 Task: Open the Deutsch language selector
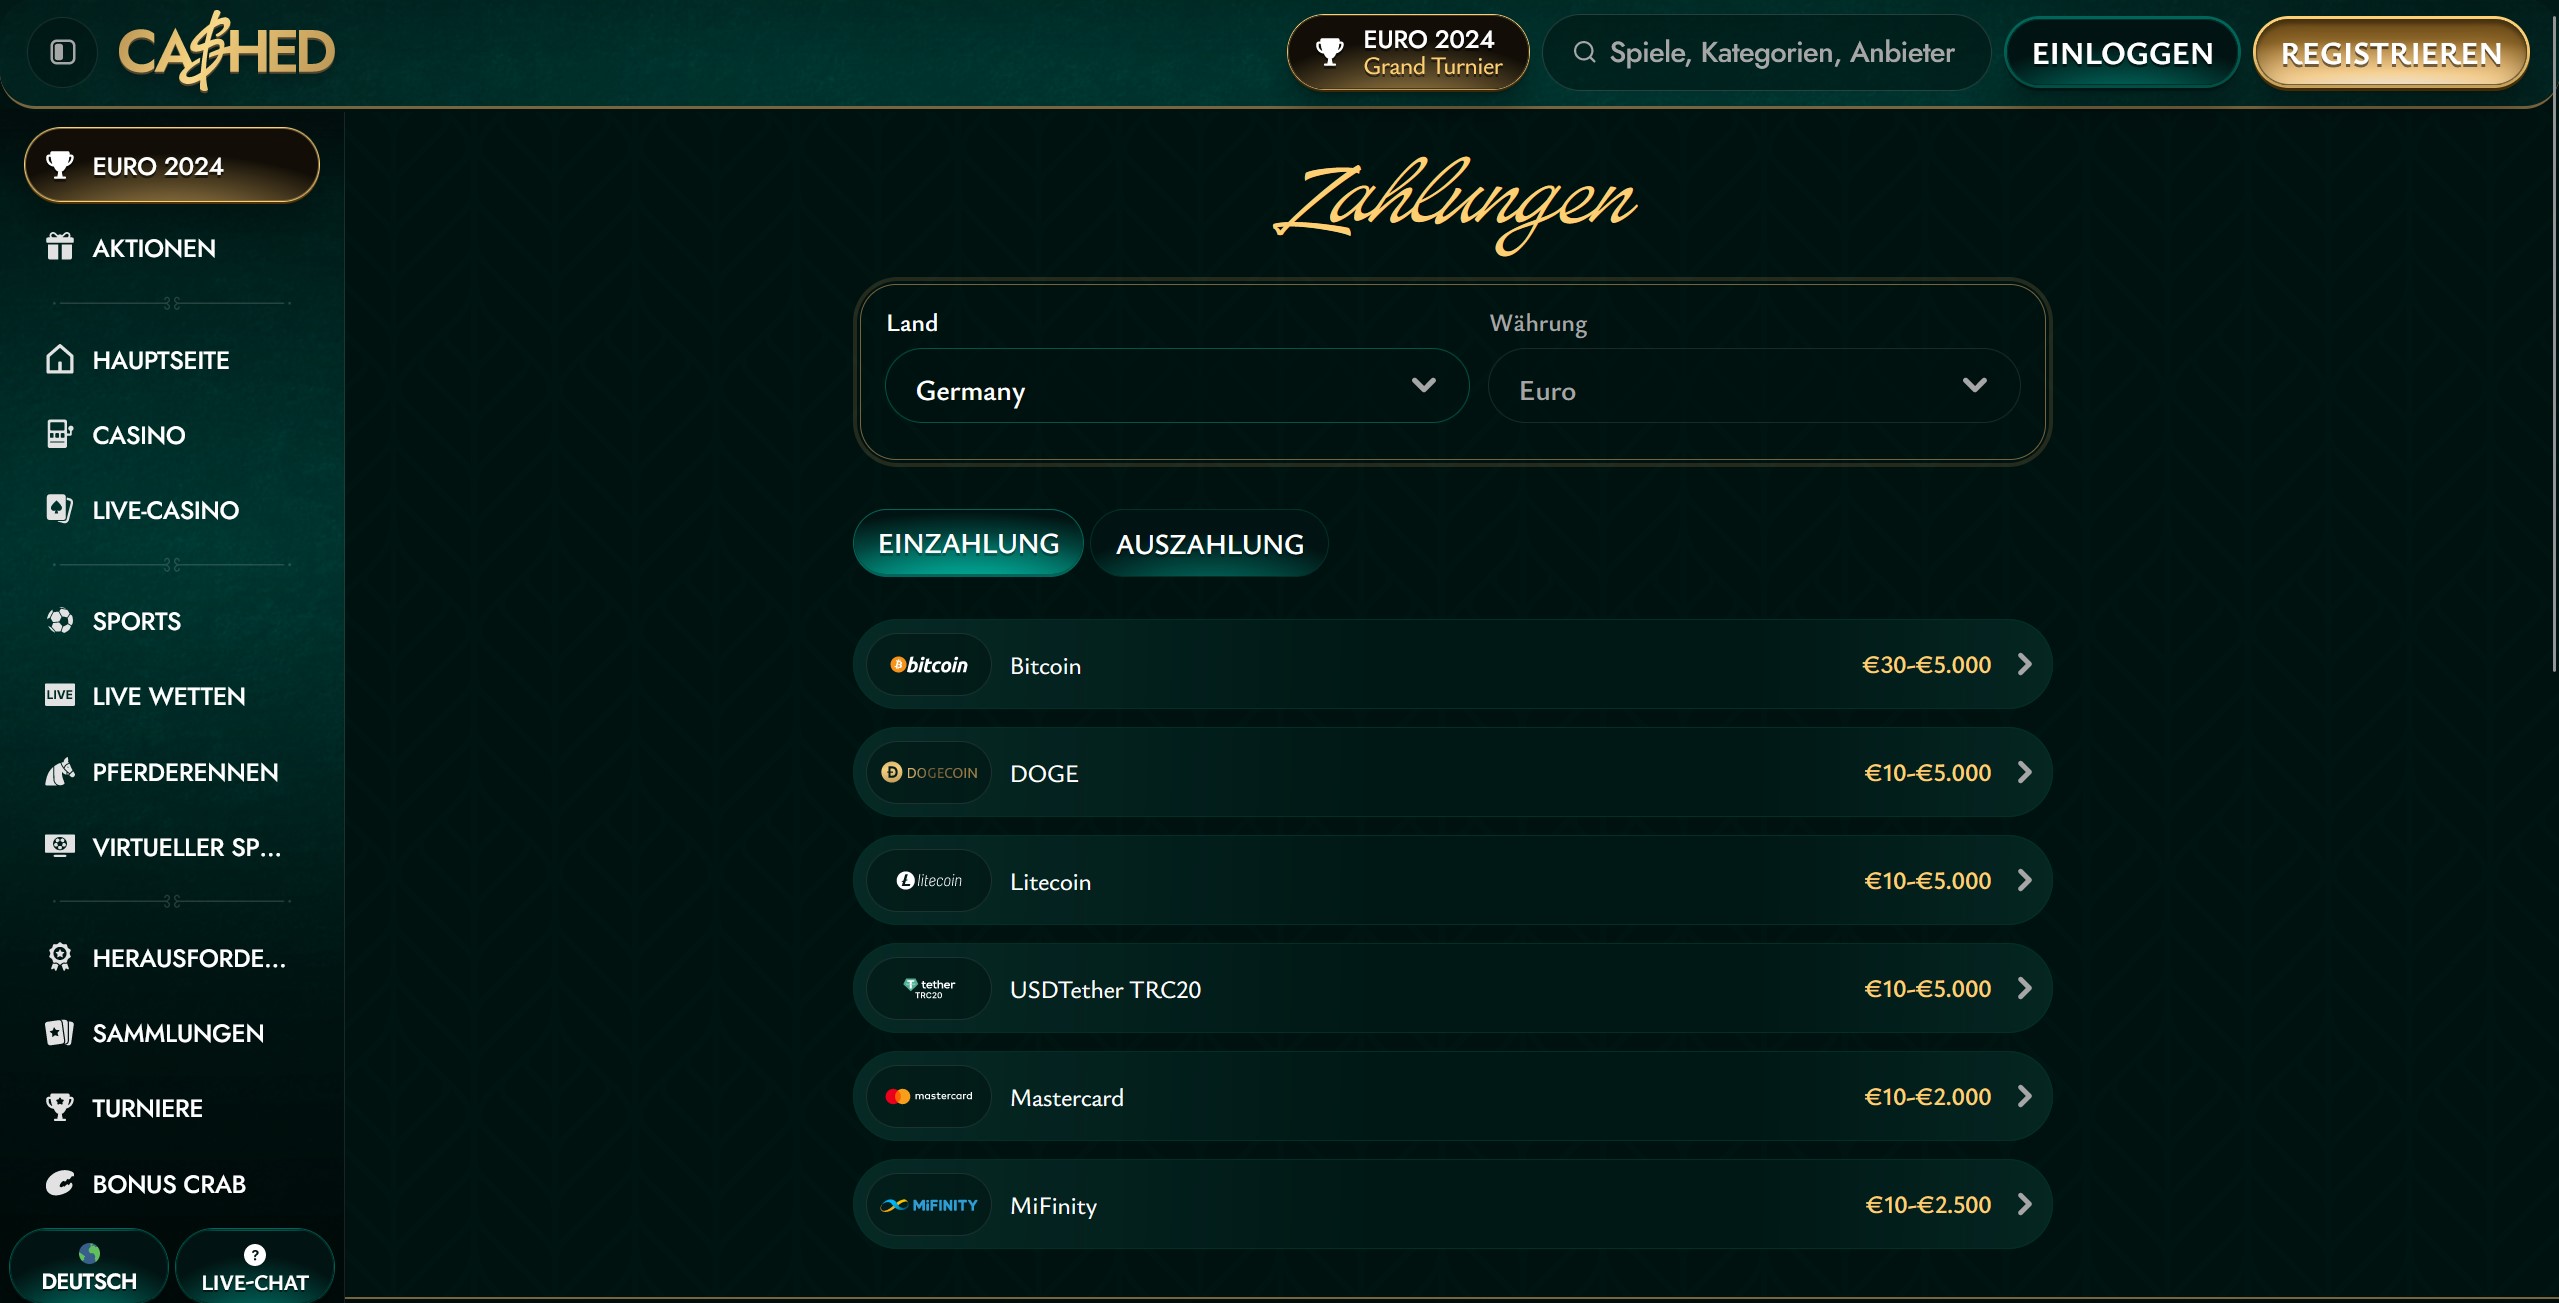click(89, 1266)
